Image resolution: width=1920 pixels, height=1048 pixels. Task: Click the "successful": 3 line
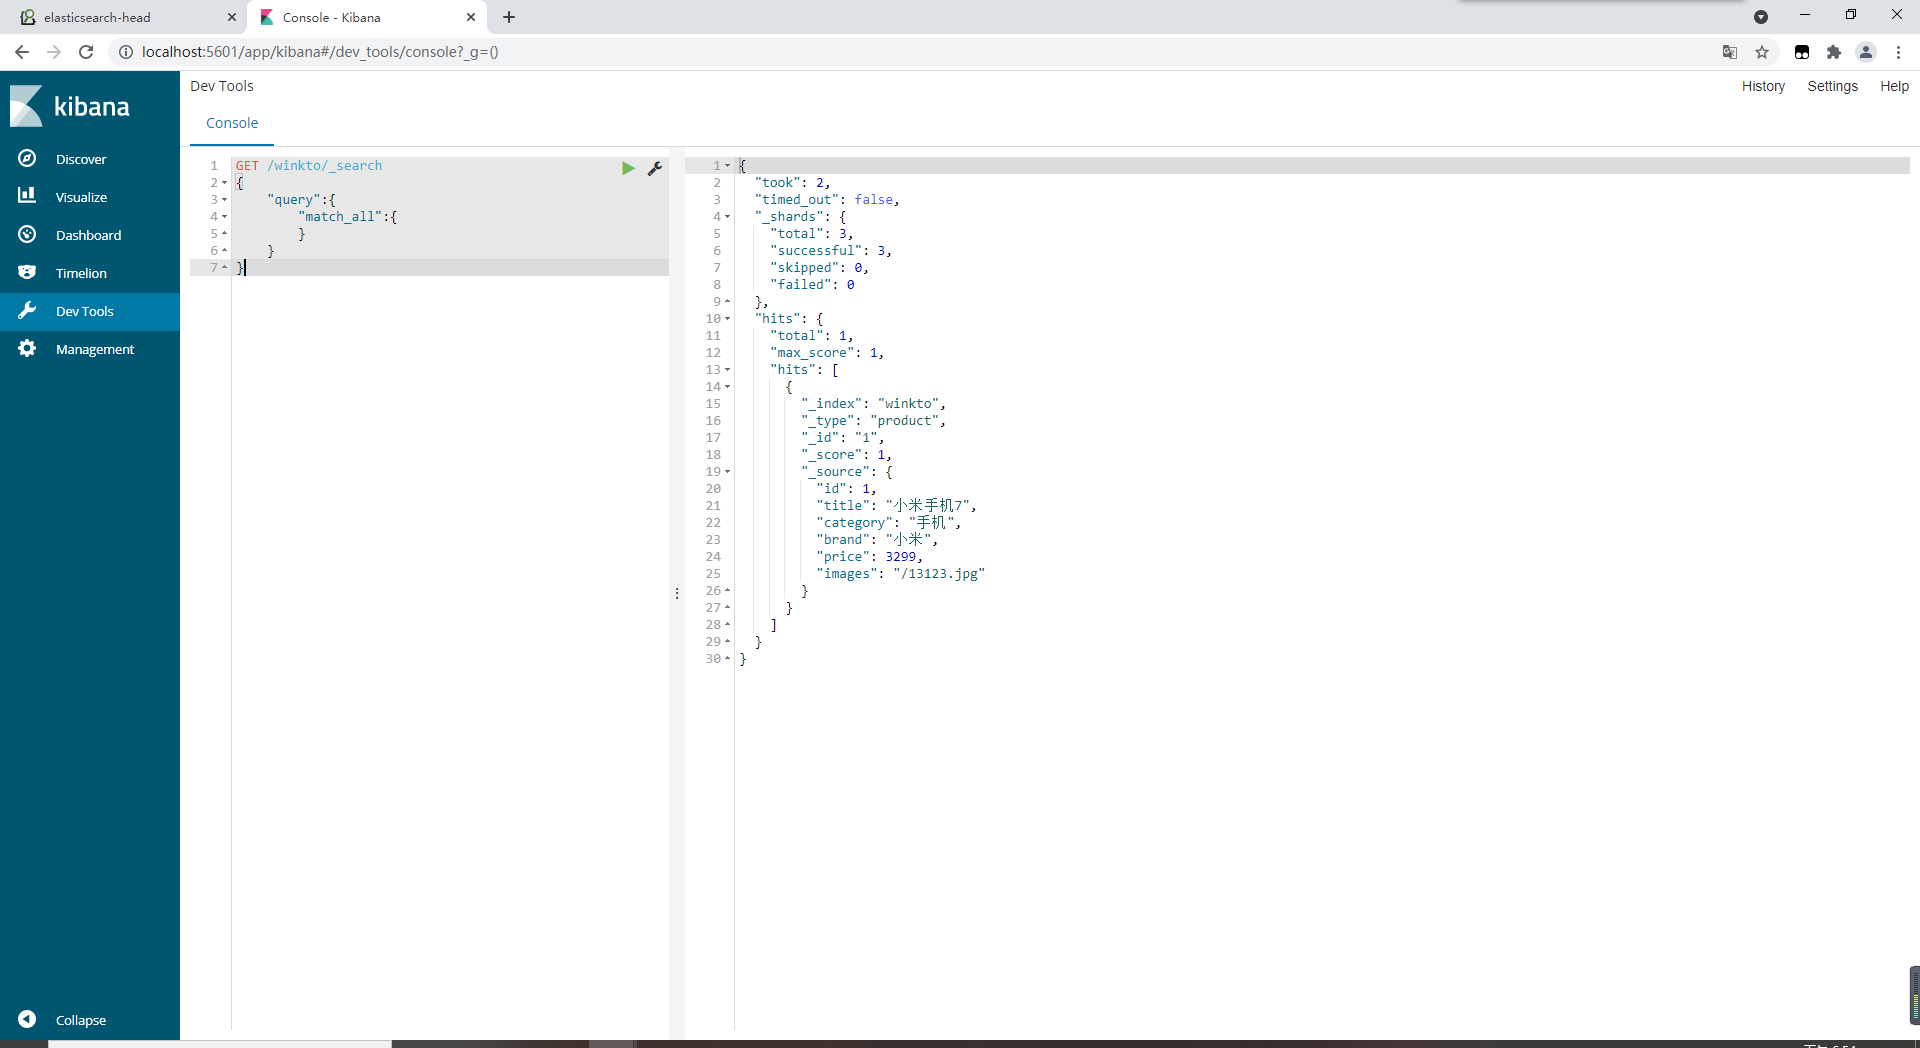(x=831, y=251)
